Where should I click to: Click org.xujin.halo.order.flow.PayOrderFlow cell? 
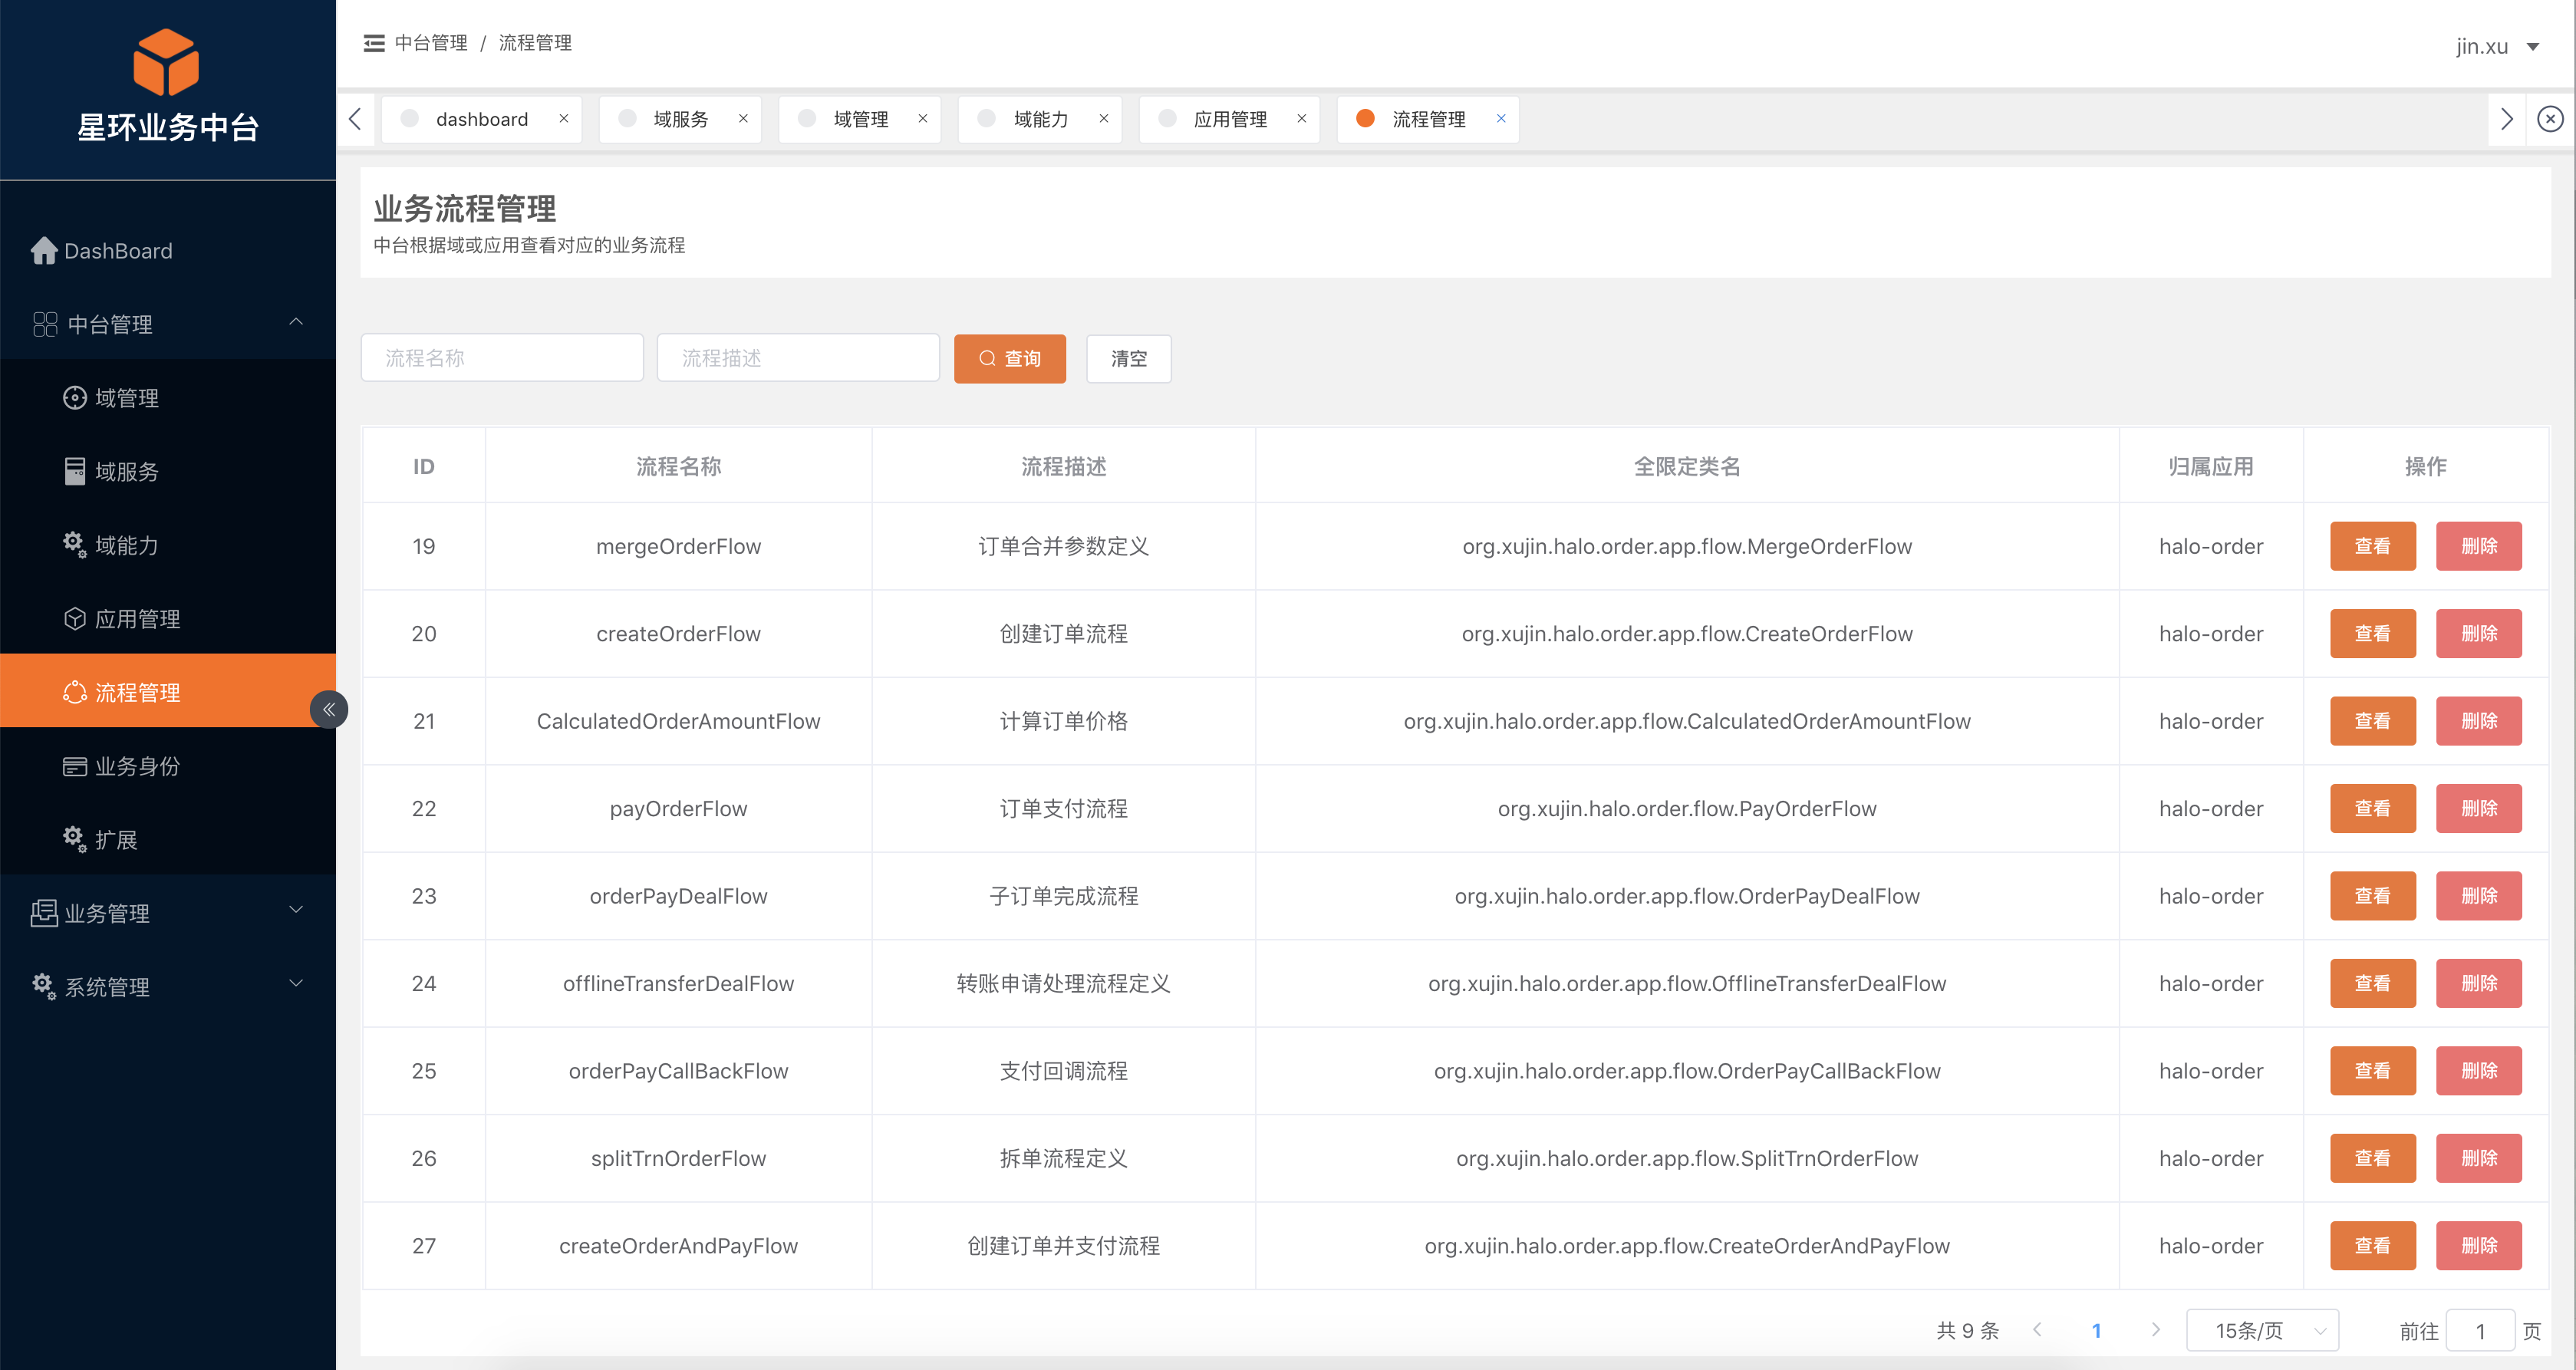point(1687,808)
